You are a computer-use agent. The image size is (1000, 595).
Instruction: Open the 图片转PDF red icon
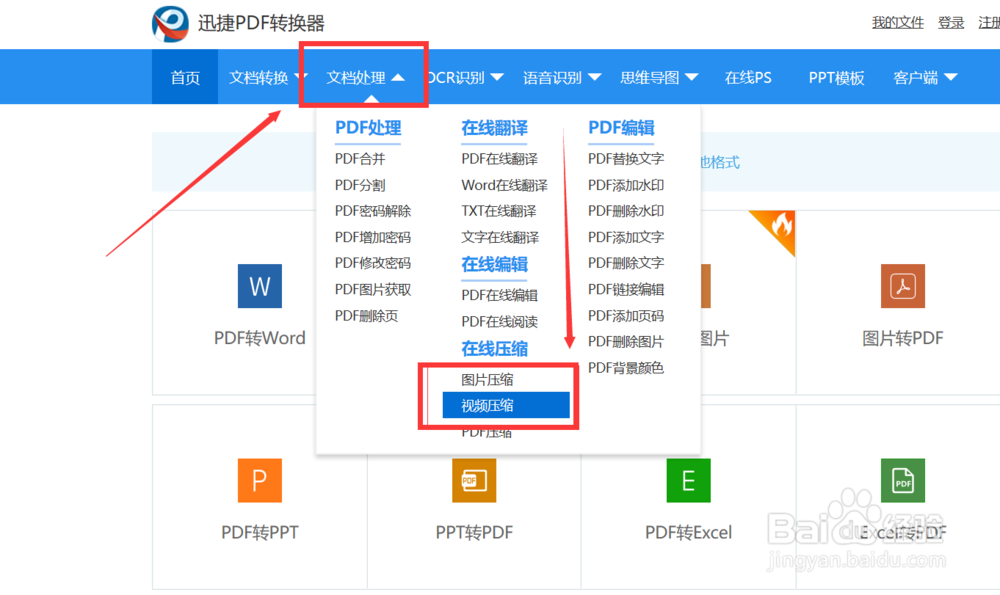902,286
